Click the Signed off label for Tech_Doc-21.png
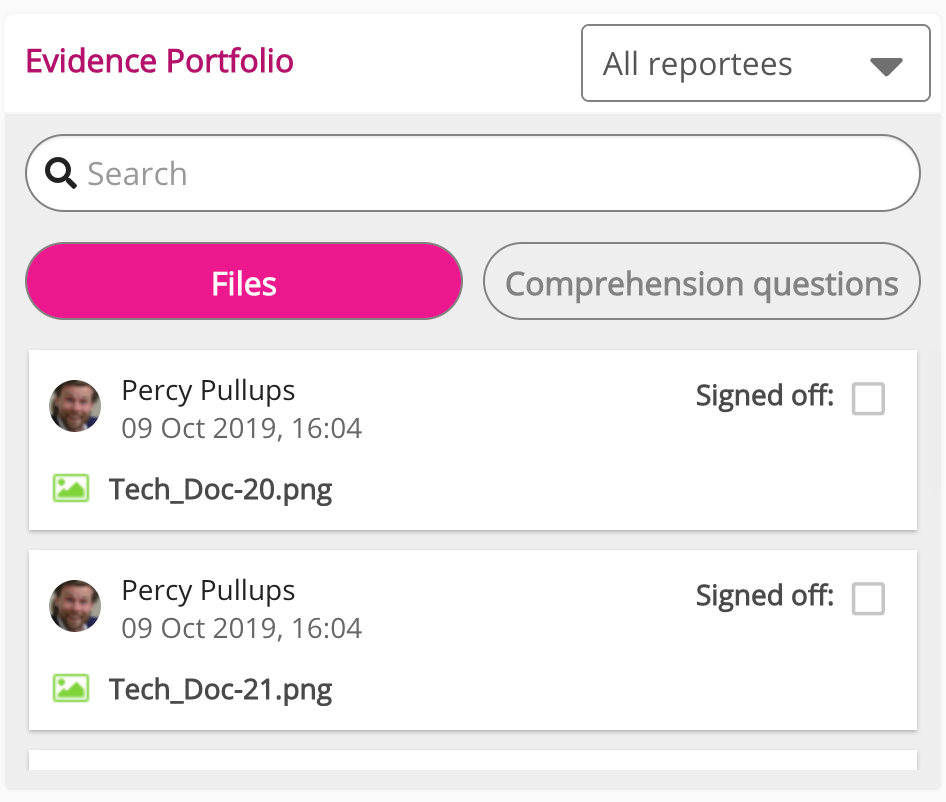The width and height of the screenshot is (946, 802). click(x=764, y=597)
